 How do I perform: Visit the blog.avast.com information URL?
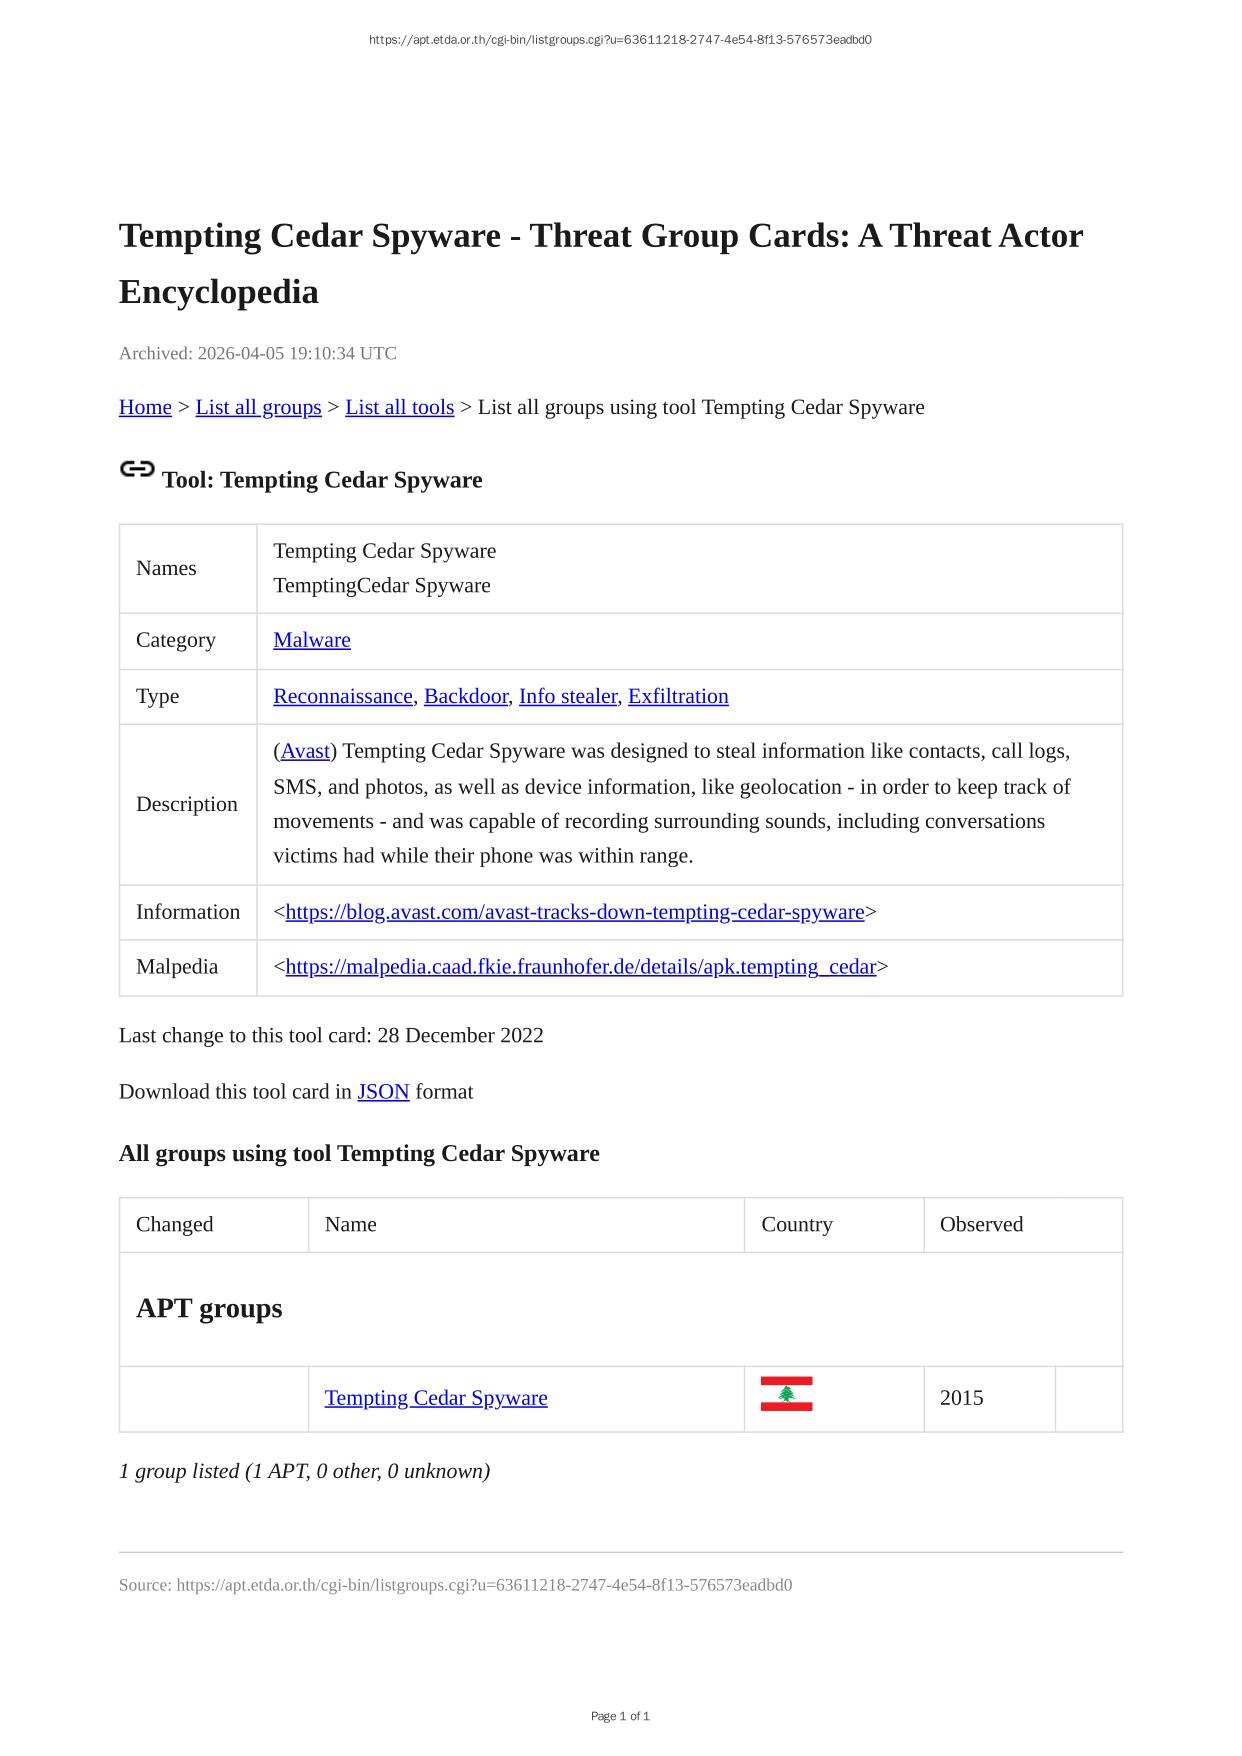coord(575,912)
